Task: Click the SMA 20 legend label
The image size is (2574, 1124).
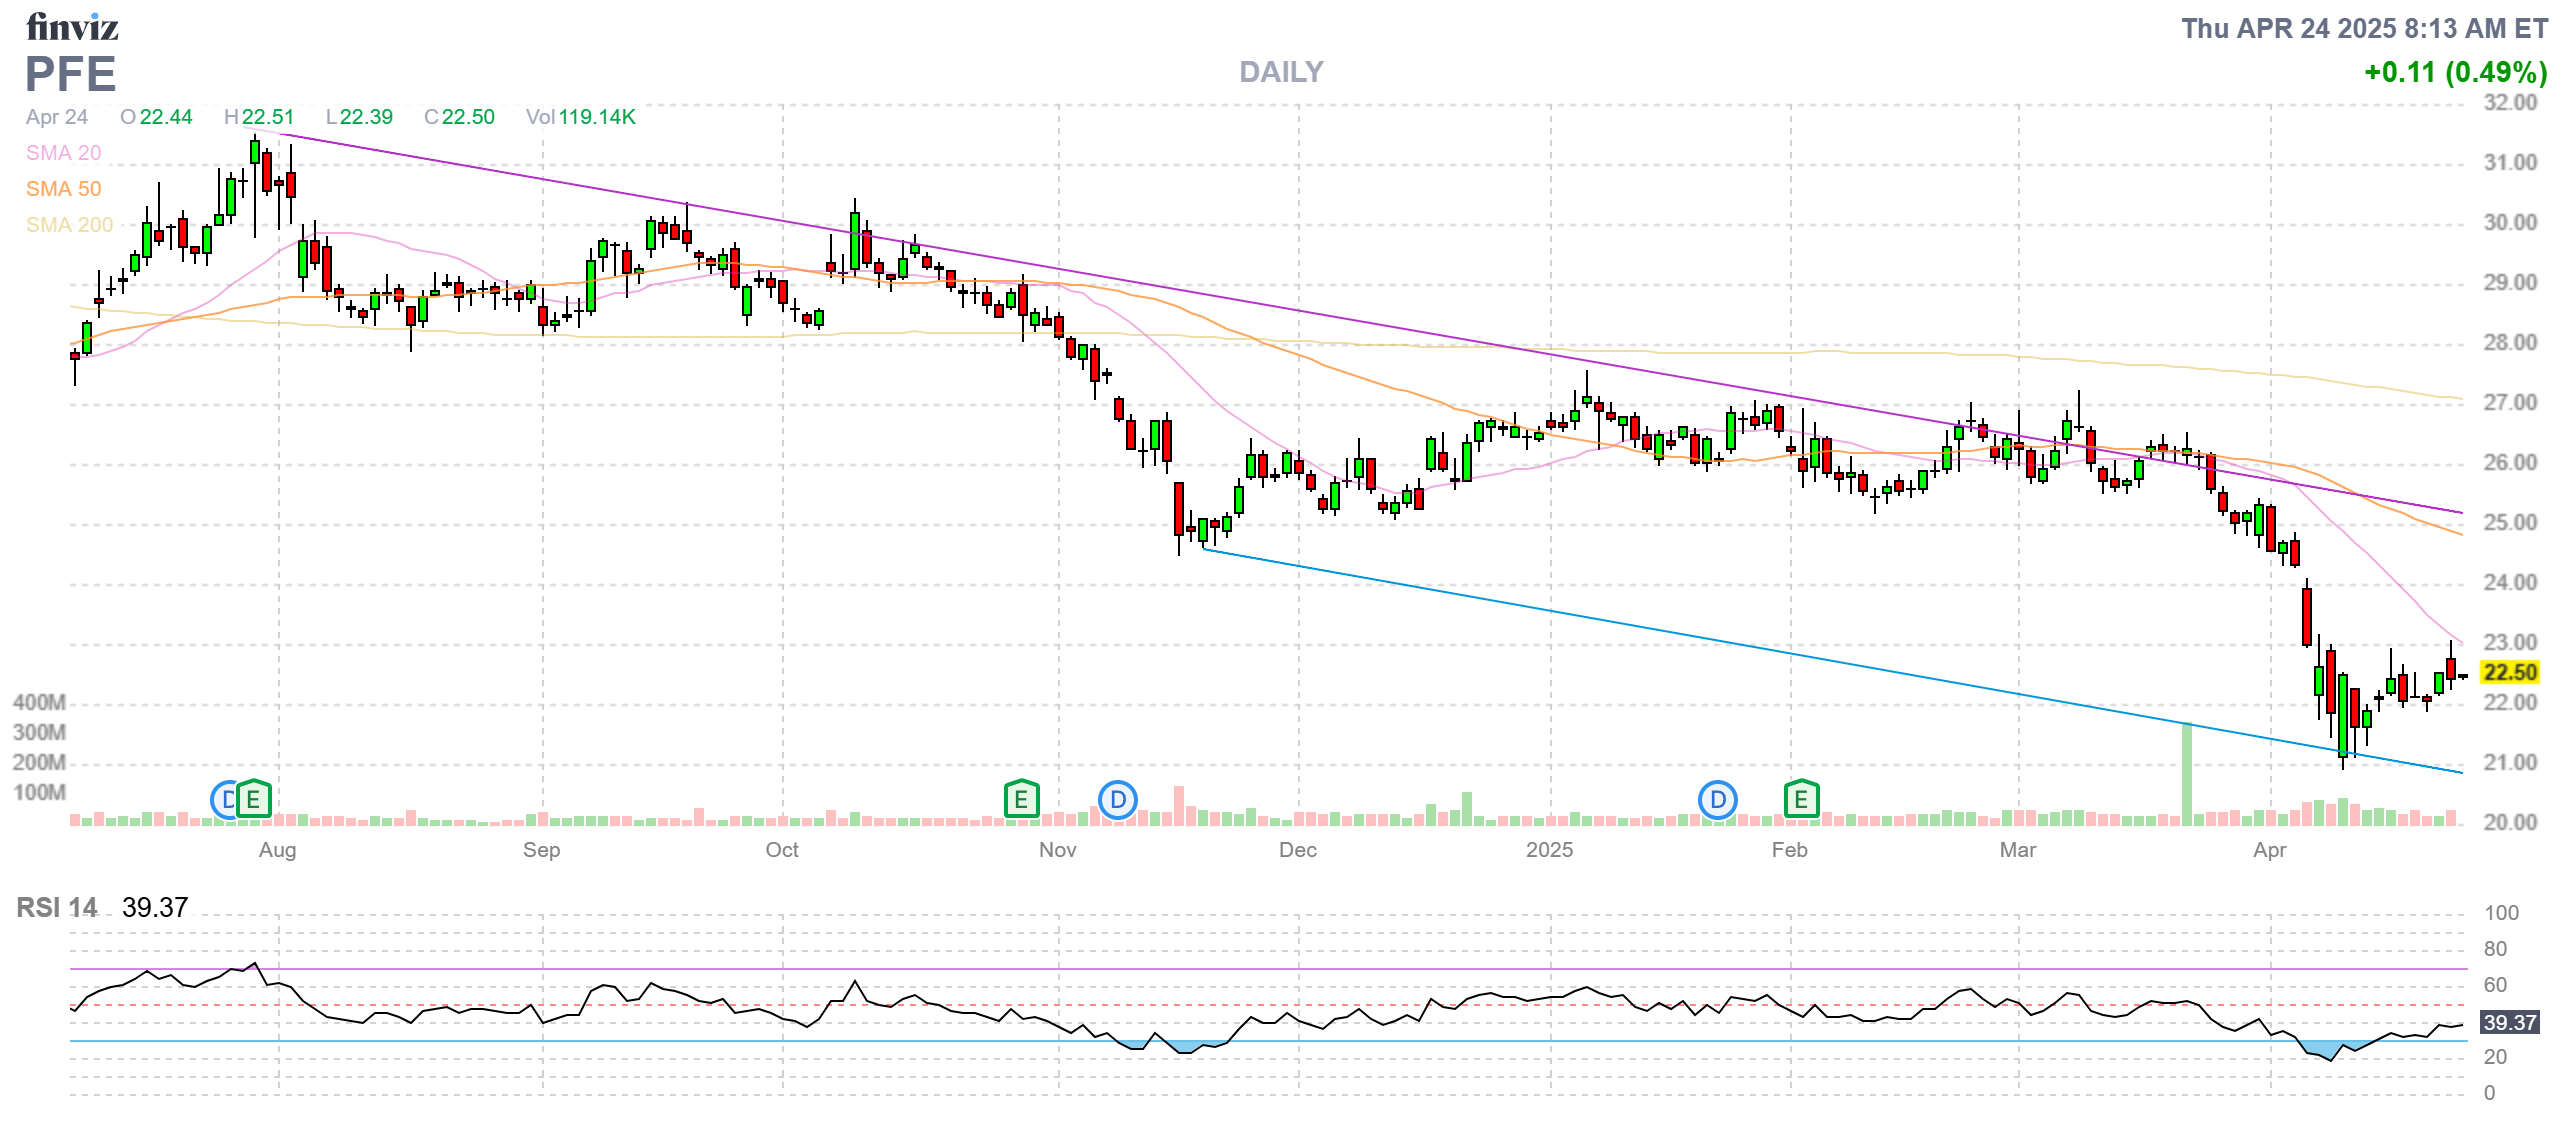Action: [63, 153]
